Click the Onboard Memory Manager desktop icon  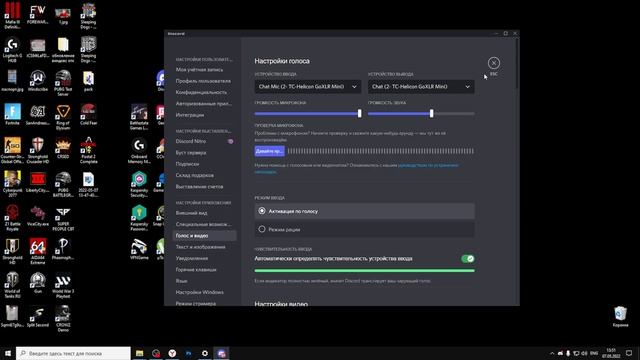coord(139,151)
